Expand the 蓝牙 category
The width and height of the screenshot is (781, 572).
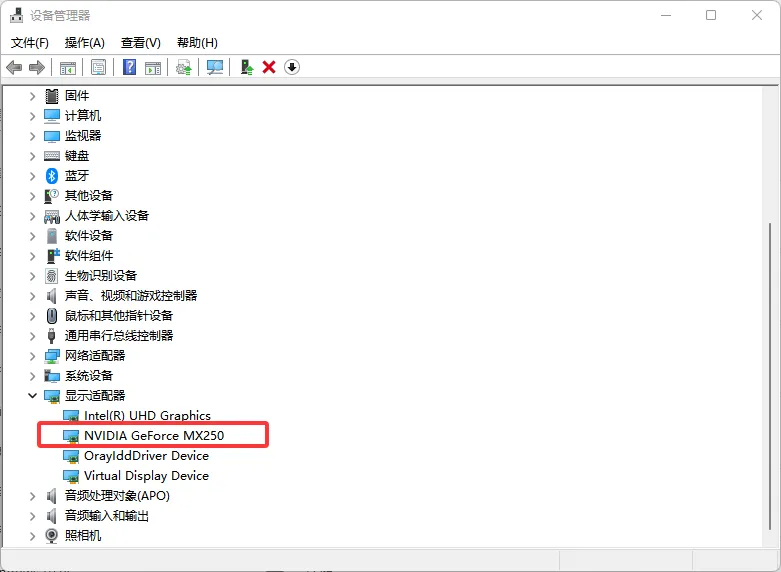[32, 176]
